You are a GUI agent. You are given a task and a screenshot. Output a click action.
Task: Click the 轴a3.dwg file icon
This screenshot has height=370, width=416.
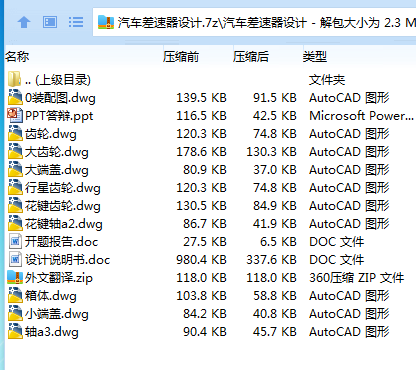[15, 331]
